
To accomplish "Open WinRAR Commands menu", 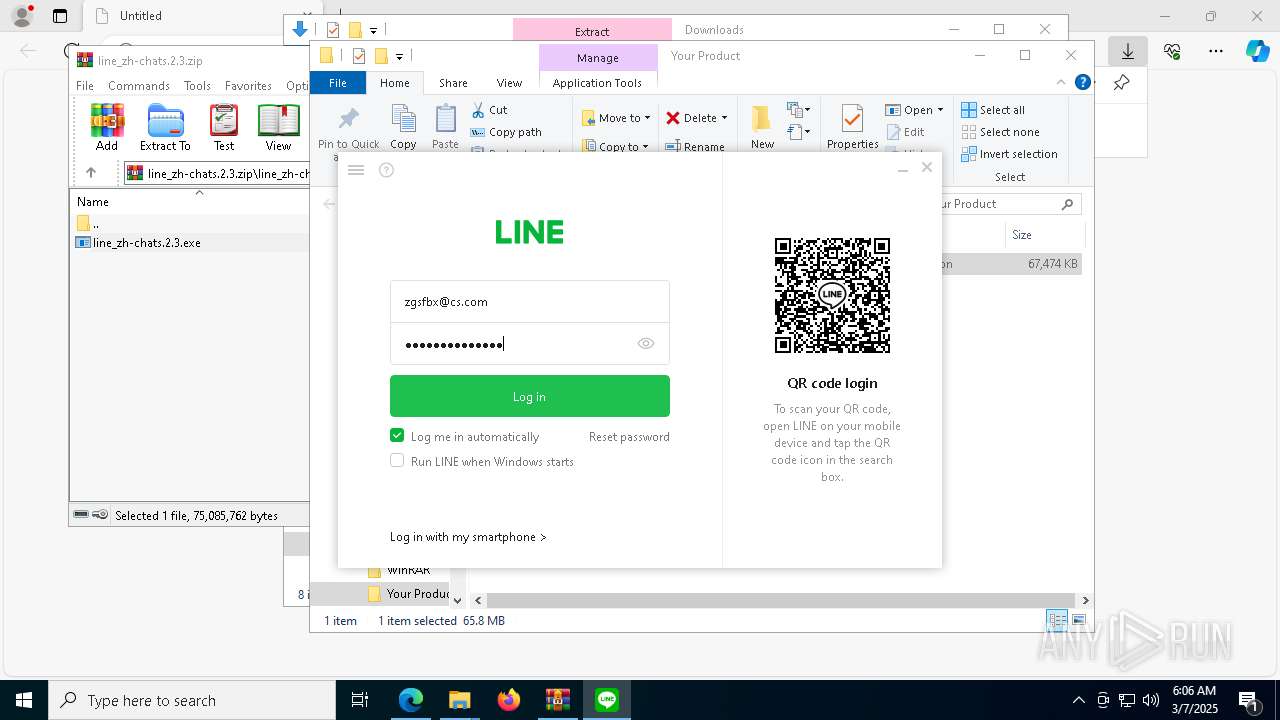I will point(139,86).
